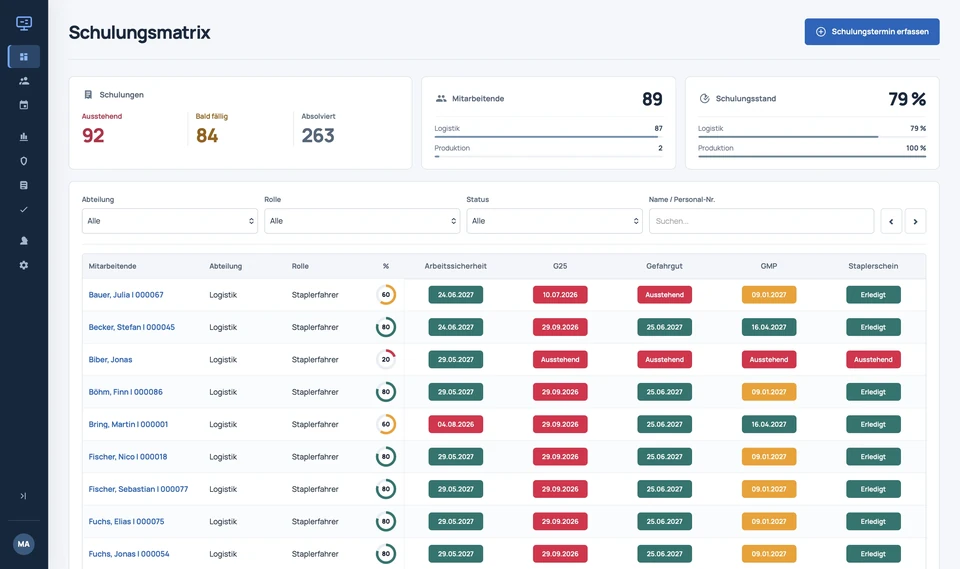Open employee Fischer, Nico | 000018
Viewport: 960px width, 569px height.
tap(127, 456)
